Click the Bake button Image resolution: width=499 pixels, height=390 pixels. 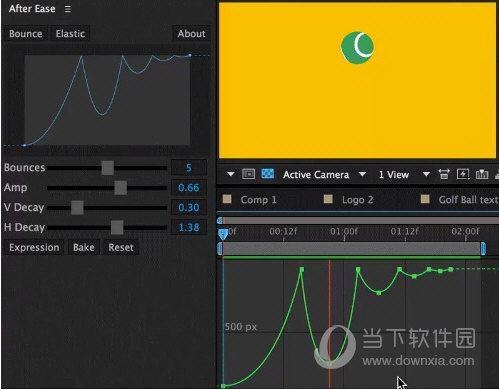[x=84, y=247]
